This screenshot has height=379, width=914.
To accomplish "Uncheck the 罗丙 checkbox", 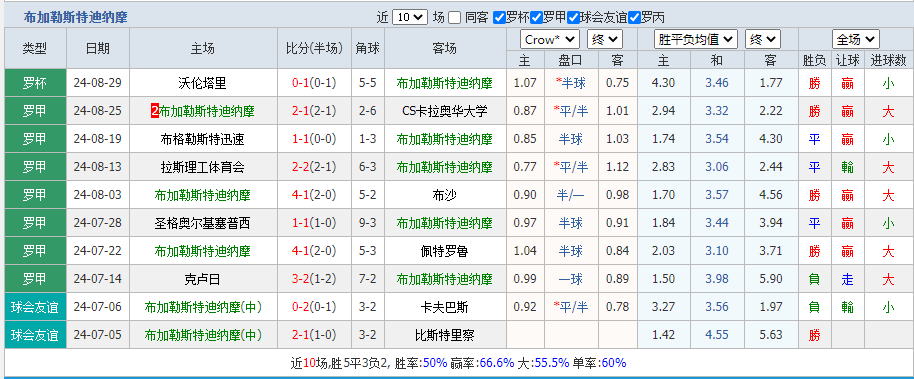I will point(634,17).
